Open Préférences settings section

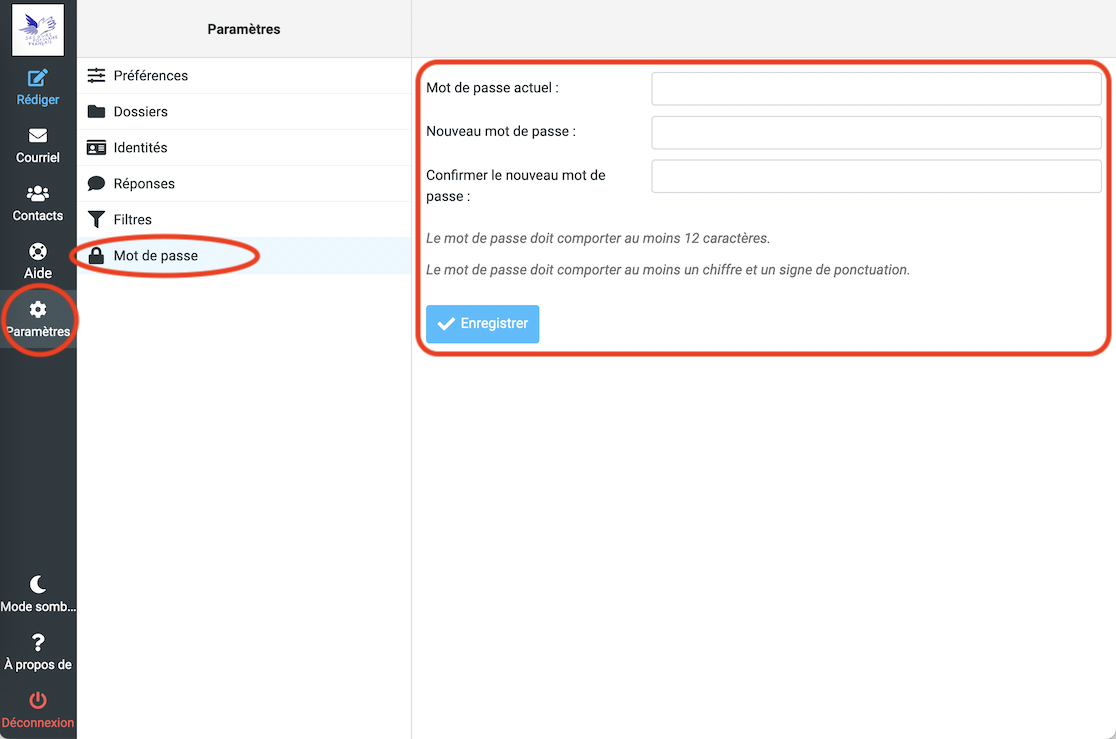(150, 76)
